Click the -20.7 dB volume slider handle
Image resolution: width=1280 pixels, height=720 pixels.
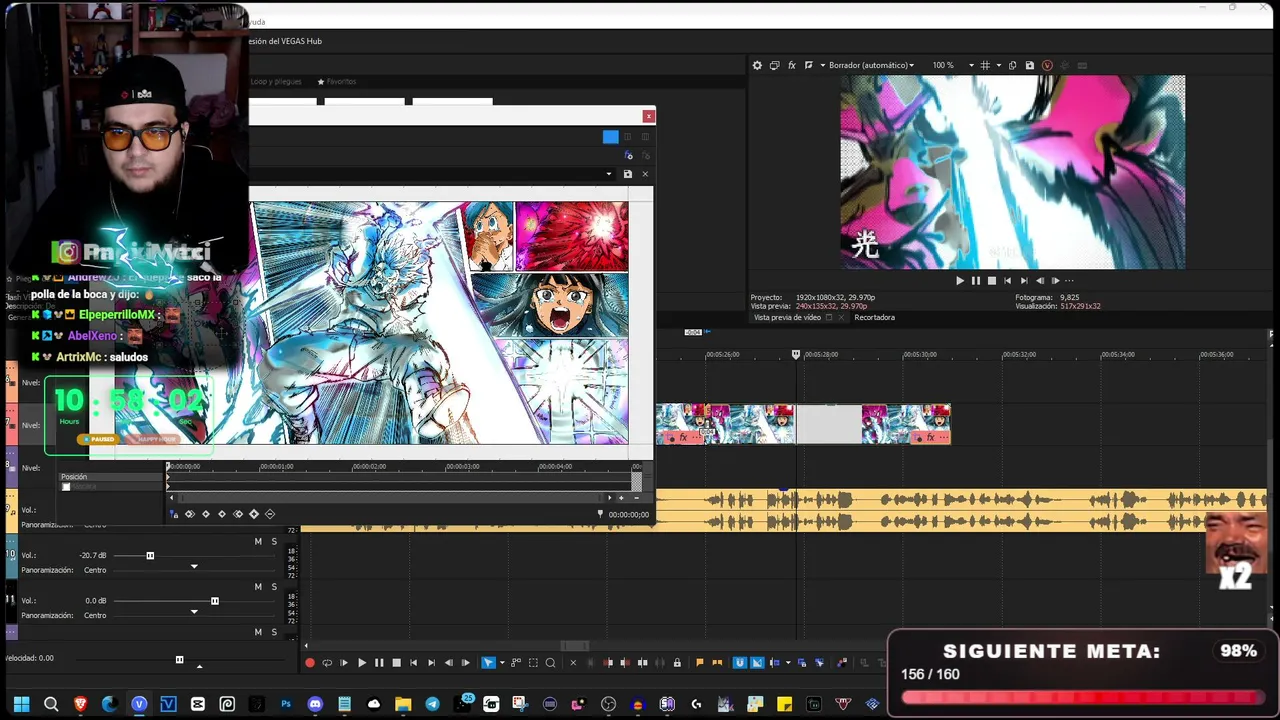tap(150, 555)
